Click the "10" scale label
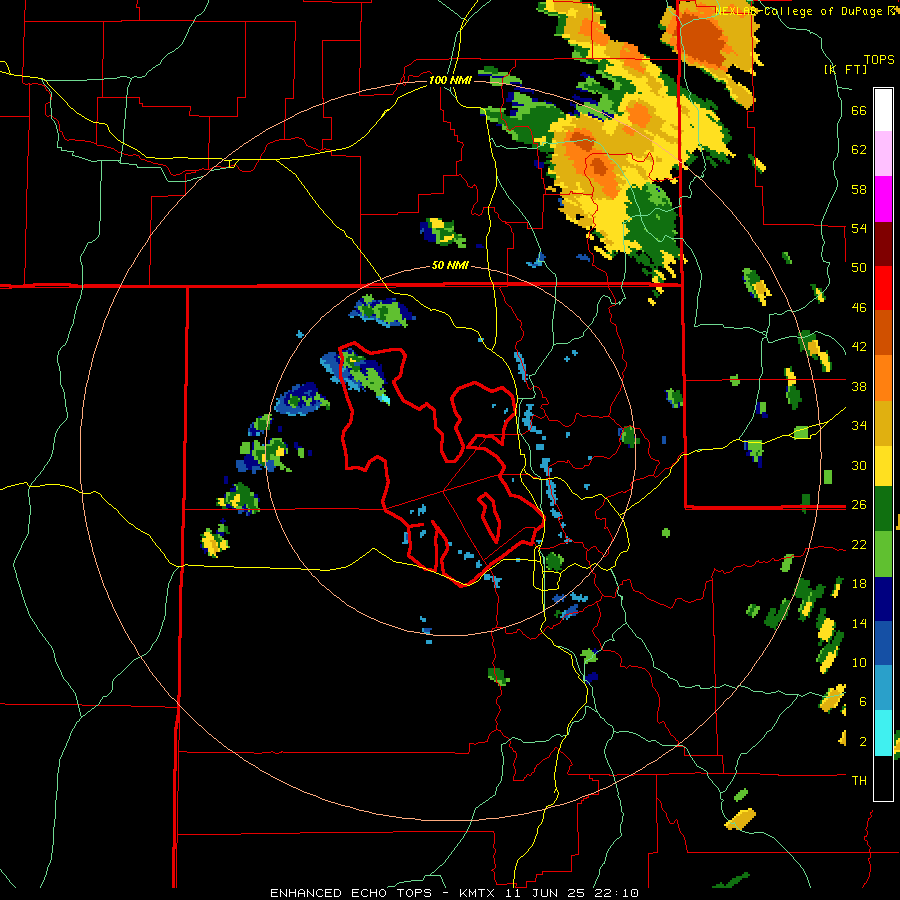The width and height of the screenshot is (900, 900). 859,663
